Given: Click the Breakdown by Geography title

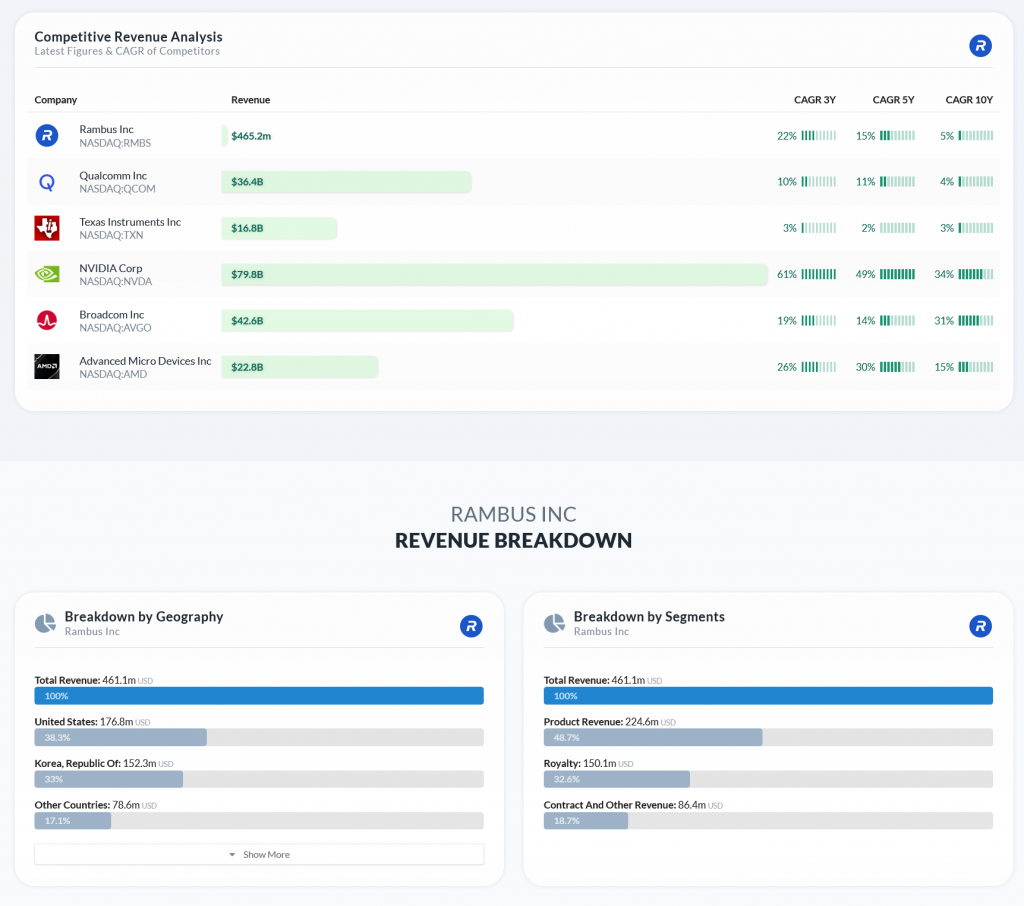Looking at the screenshot, I should (x=144, y=617).
